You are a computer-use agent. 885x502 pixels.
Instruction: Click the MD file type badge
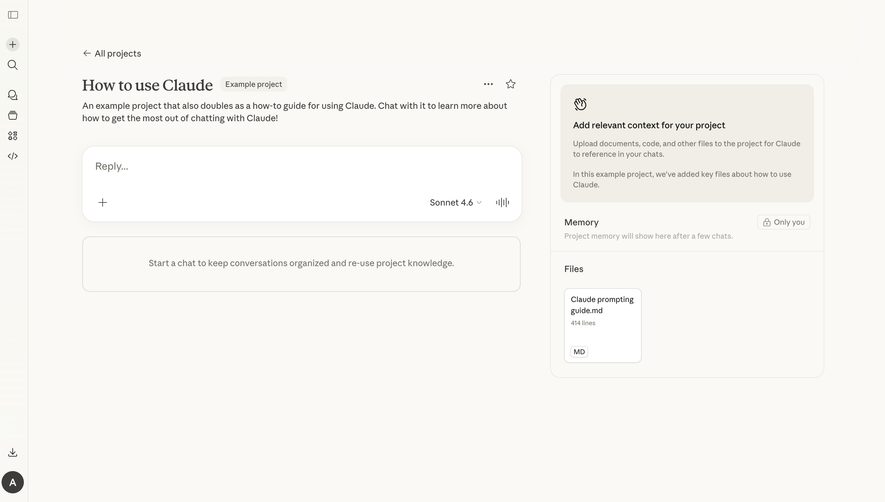579,352
